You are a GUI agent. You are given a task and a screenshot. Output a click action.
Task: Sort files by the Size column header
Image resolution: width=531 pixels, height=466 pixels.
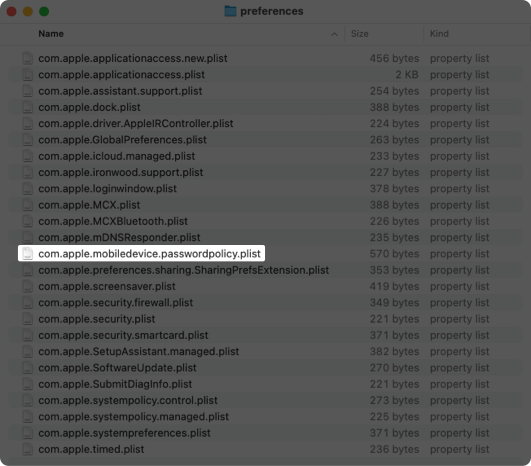coord(360,34)
